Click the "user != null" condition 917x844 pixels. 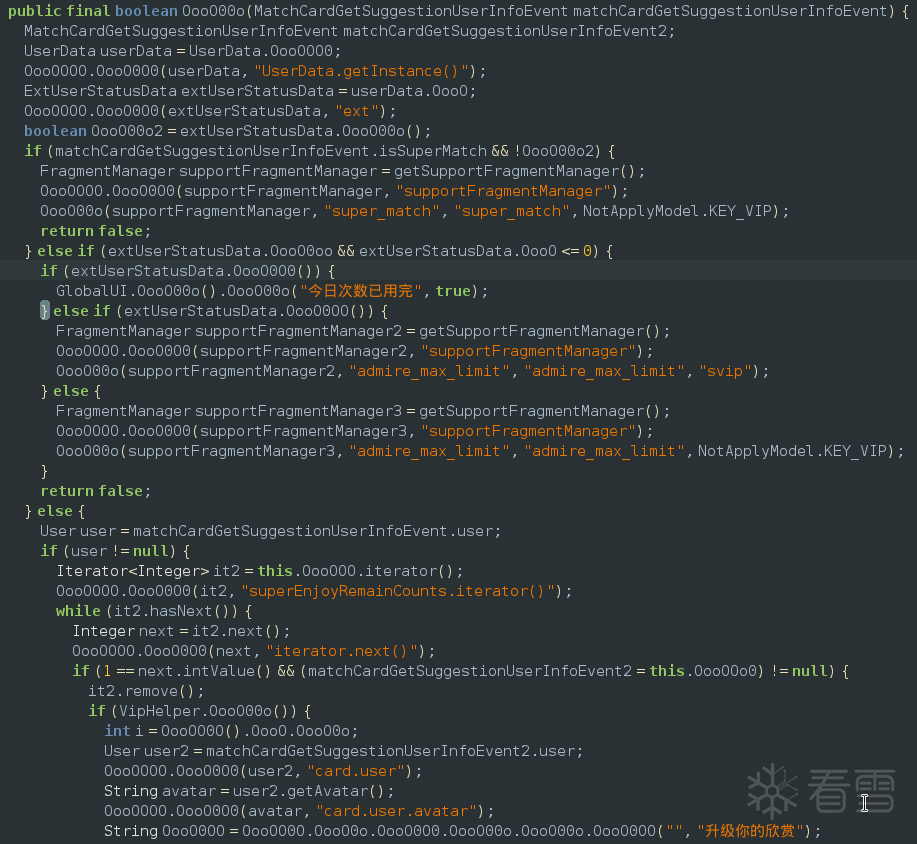click(120, 552)
